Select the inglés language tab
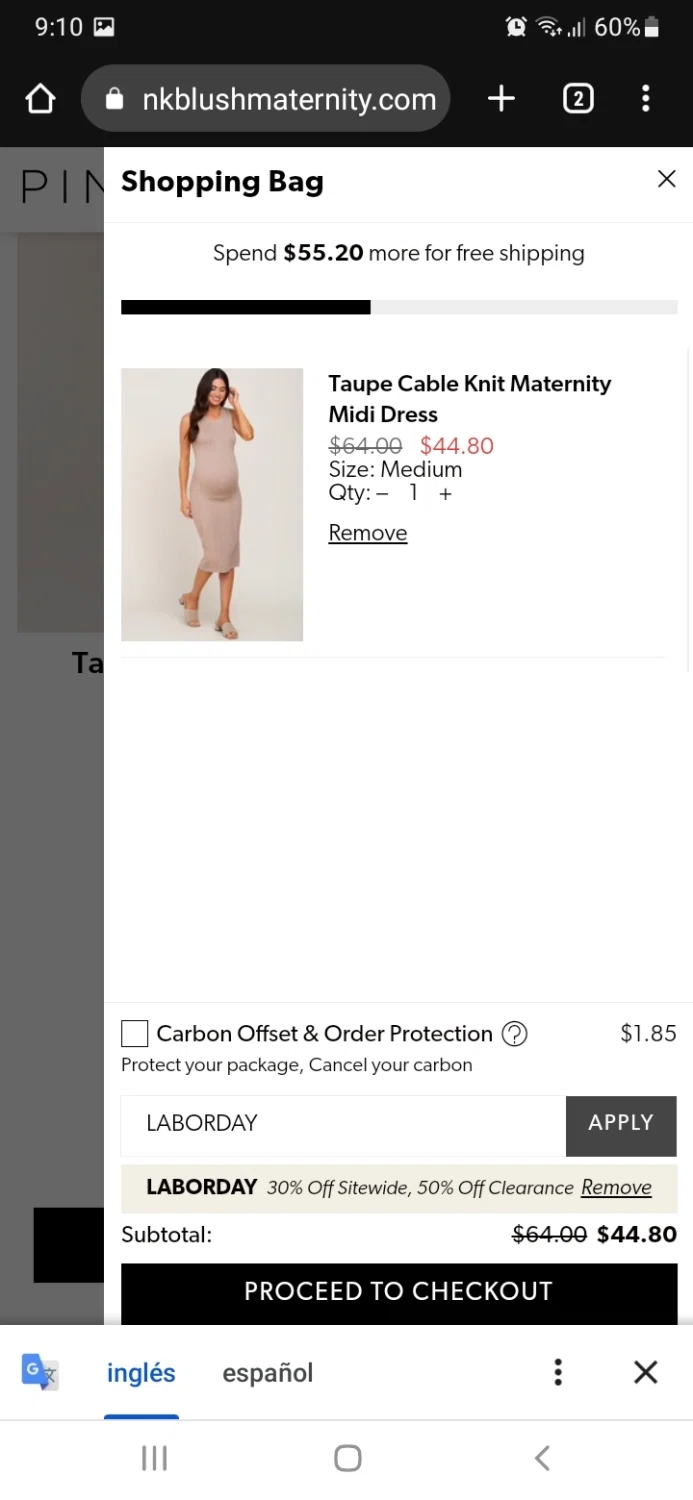Screen dimensions: 693x1500 [141, 1373]
